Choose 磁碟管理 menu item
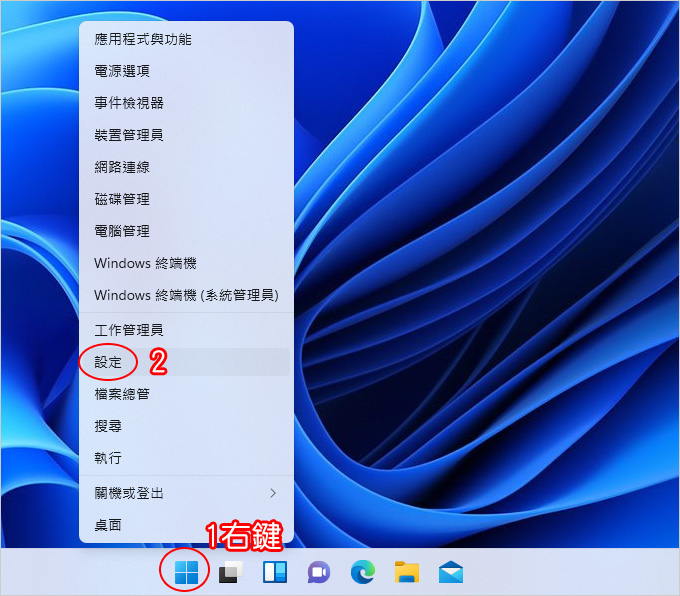Image resolution: width=680 pixels, height=596 pixels. click(x=186, y=200)
